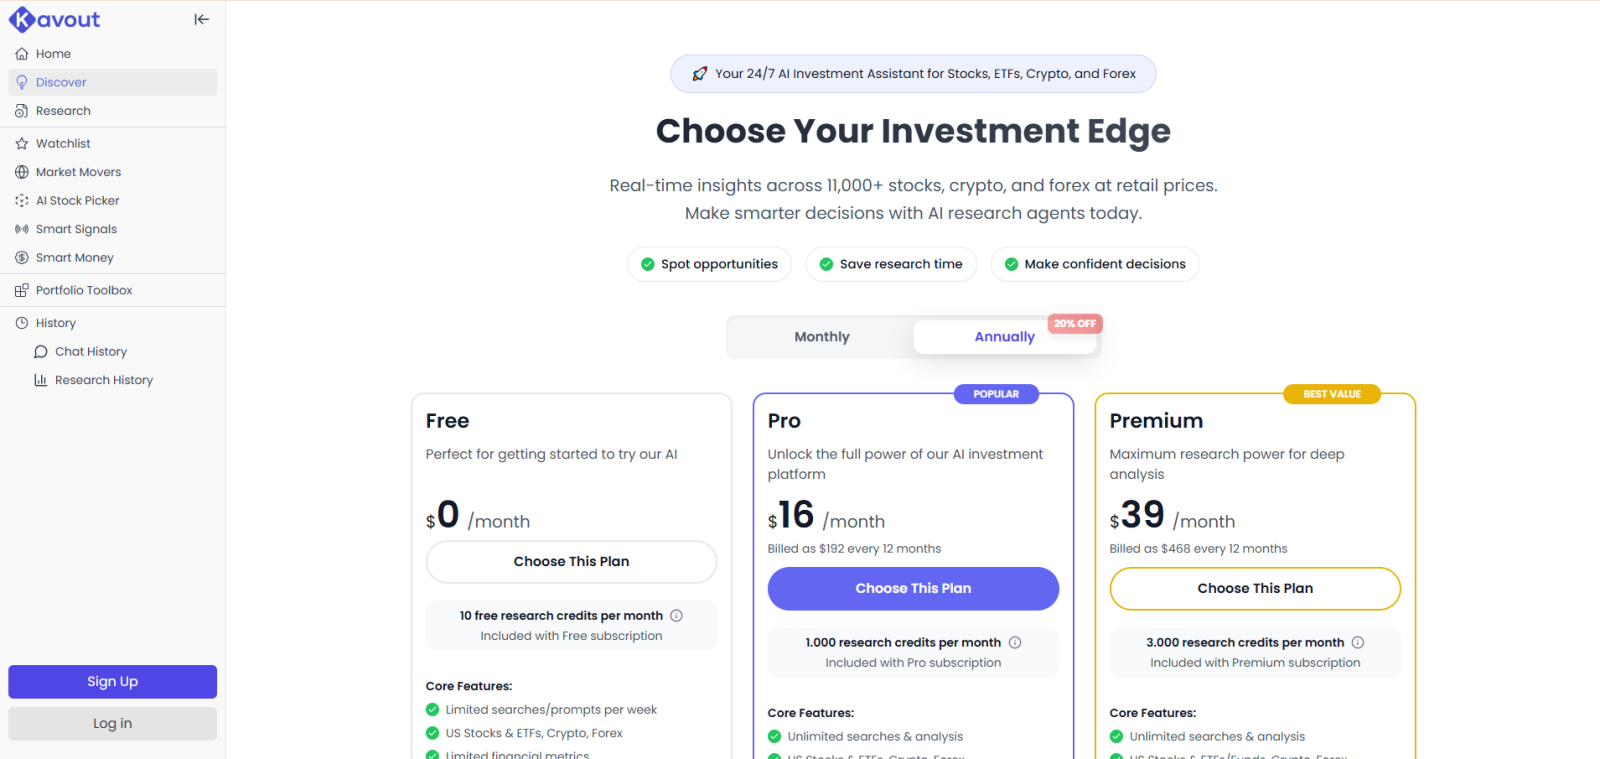Open info tooltip for Premium research credits
This screenshot has width=1600, height=759.
pyautogui.click(x=1359, y=642)
